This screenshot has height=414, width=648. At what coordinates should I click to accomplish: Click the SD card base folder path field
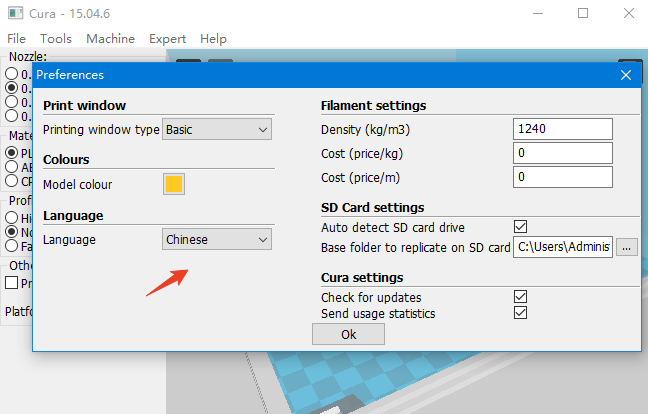pos(562,246)
